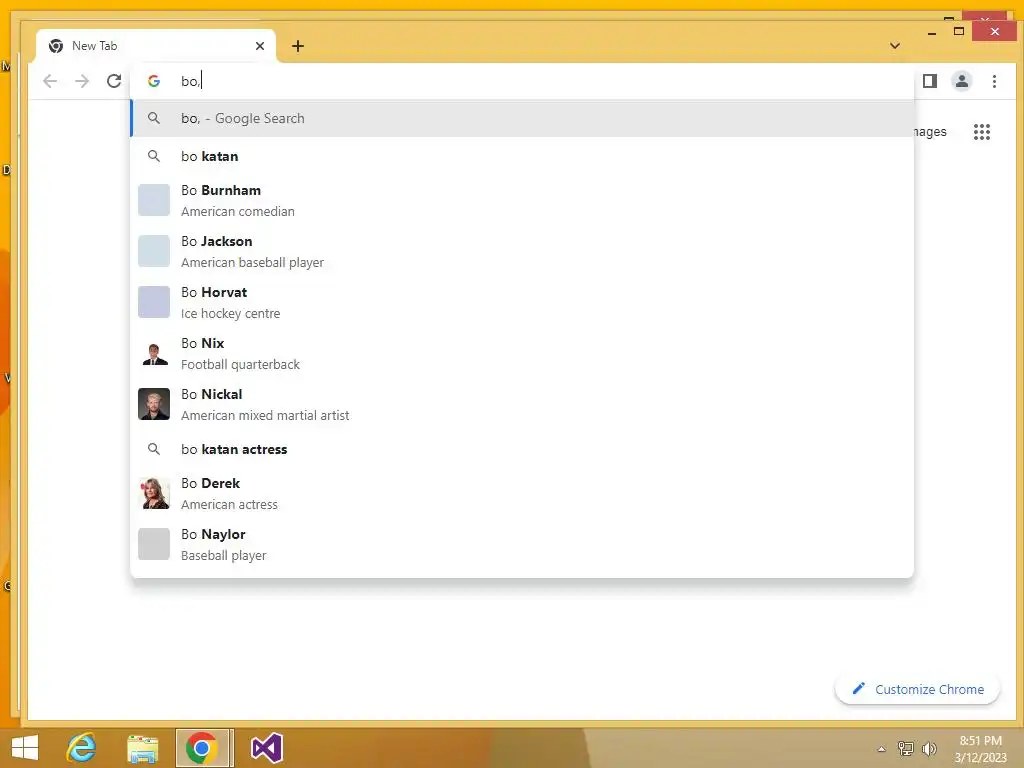The width and height of the screenshot is (1024, 768).
Task: Launch Internet Explorer from taskbar
Action: [82, 748]
